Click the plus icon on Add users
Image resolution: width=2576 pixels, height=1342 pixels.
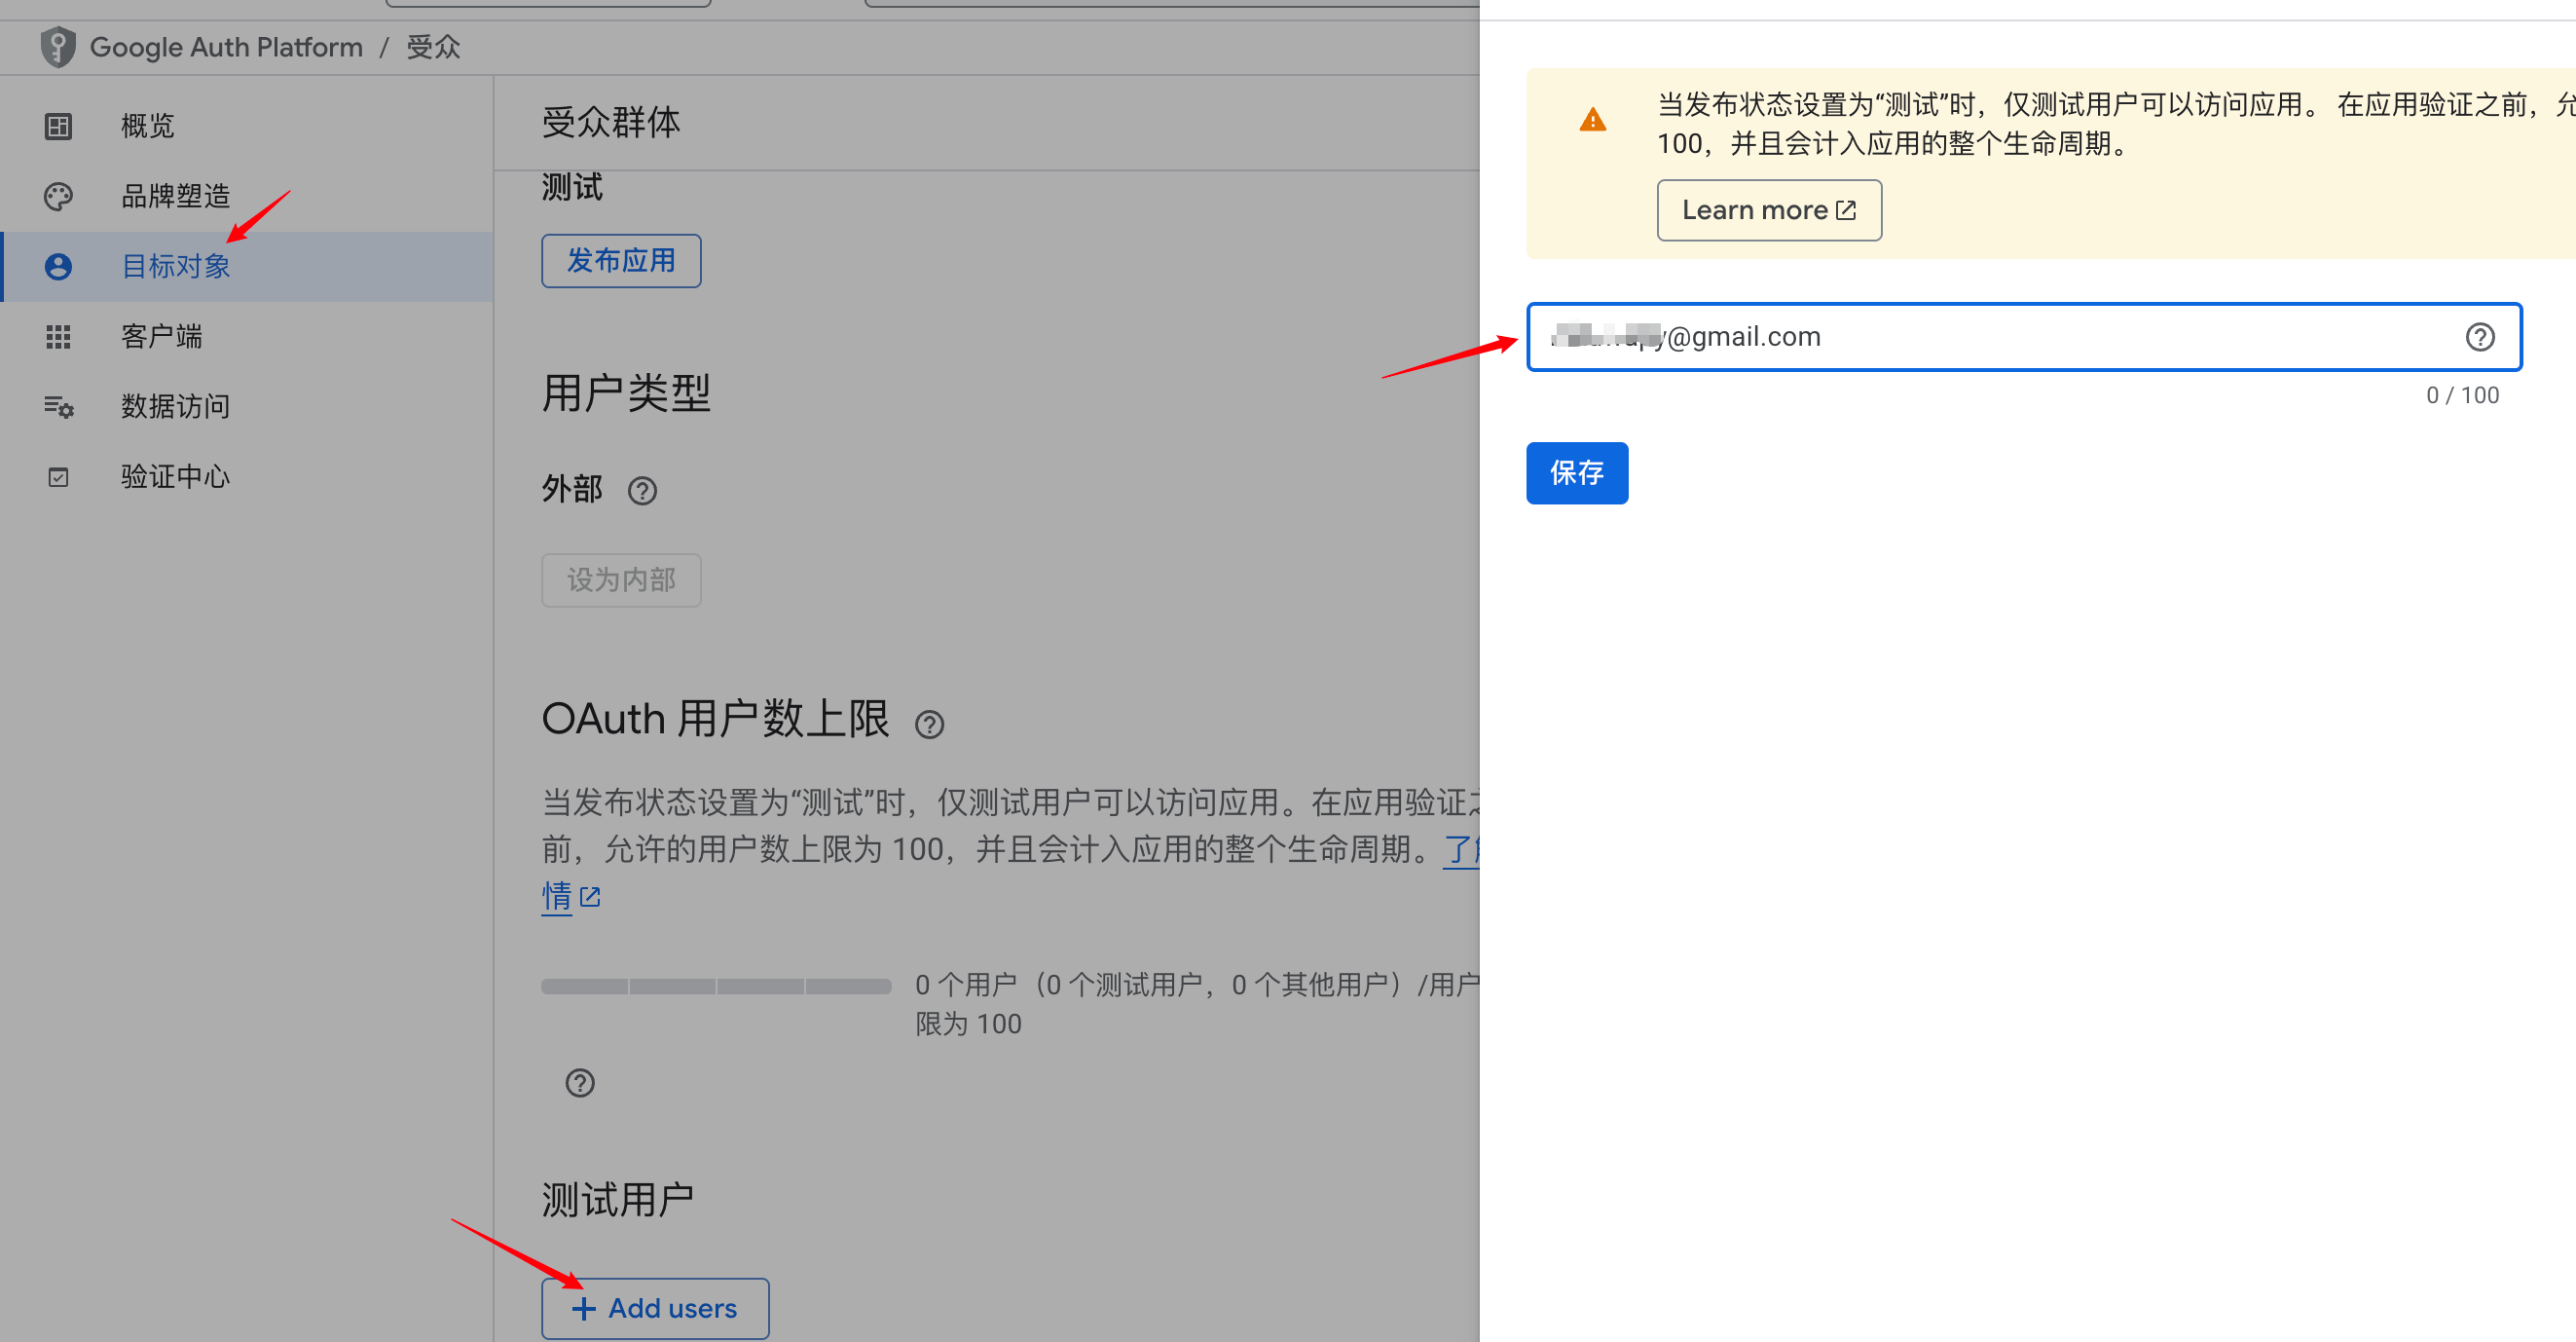pyautogui.click(x=583, y=1308)
